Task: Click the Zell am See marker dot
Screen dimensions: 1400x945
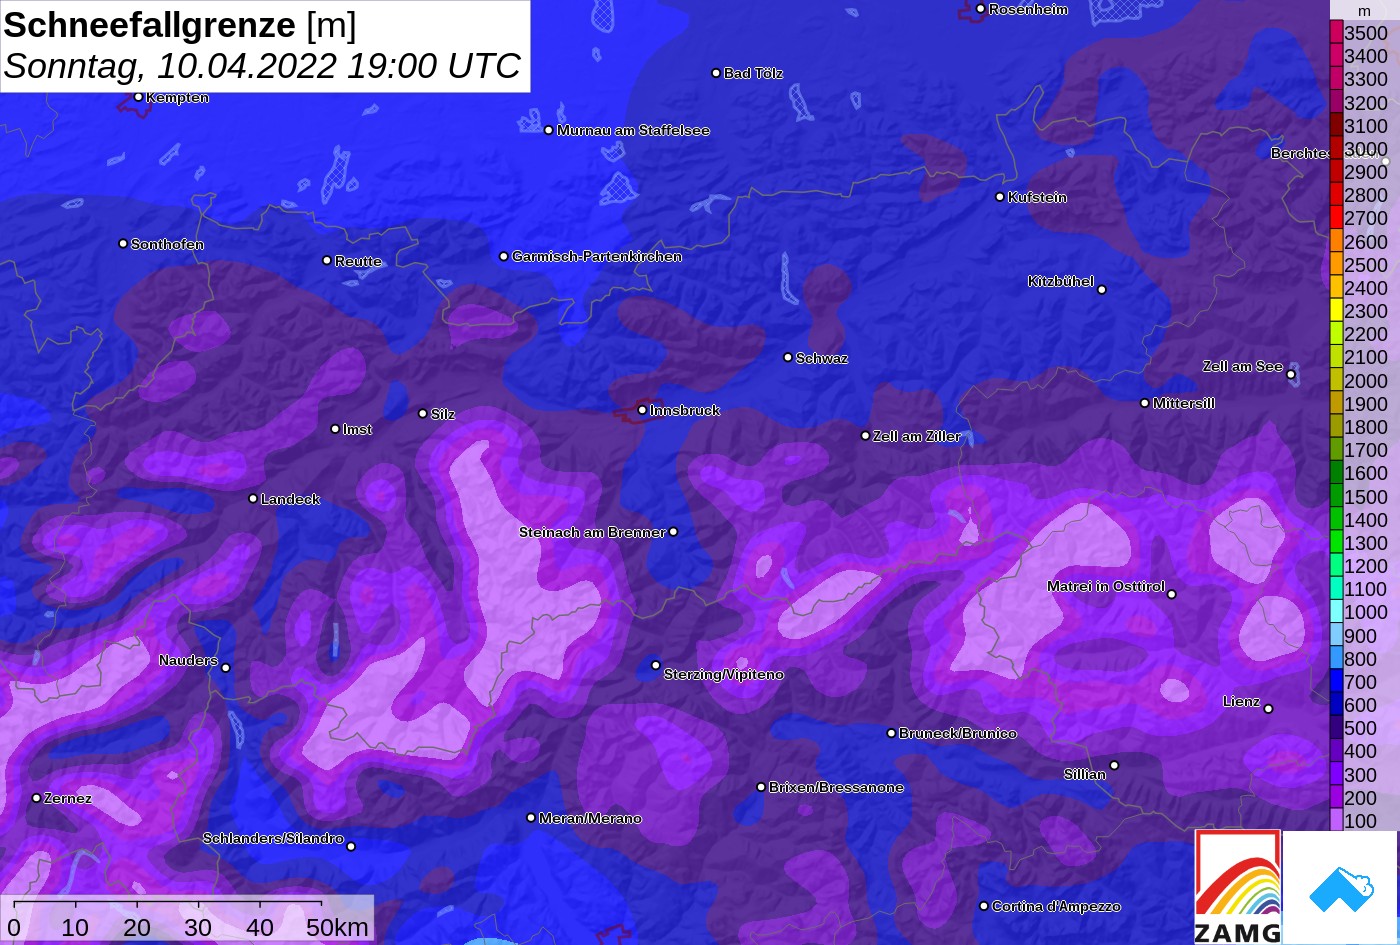Action: [x=1291, y=375]
